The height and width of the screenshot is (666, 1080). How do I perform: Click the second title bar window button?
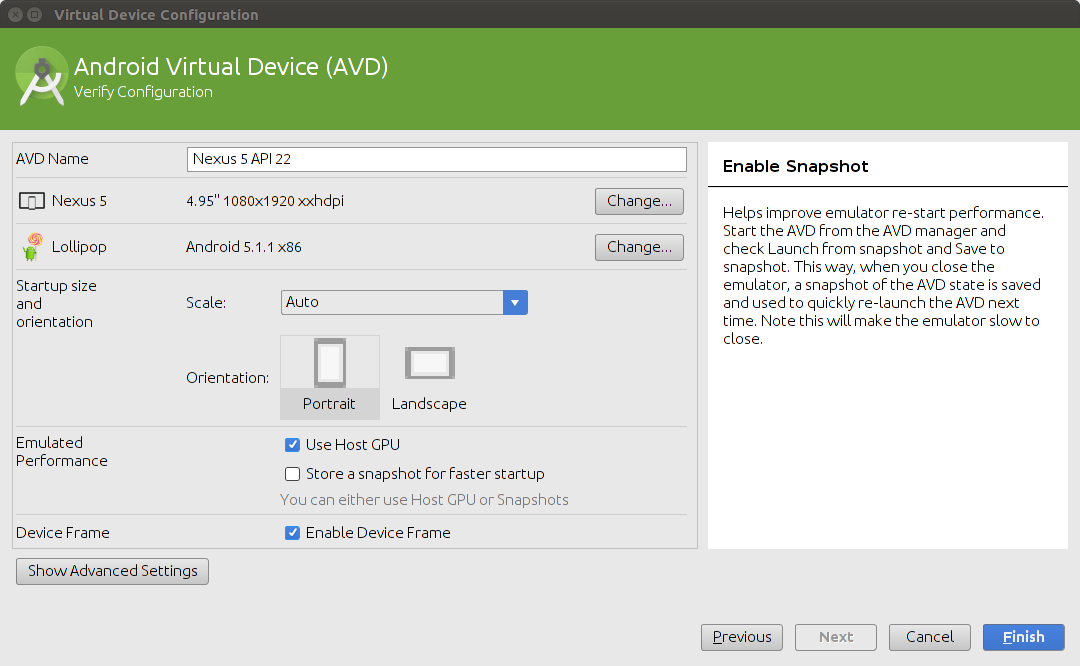(x=34, y=14)
